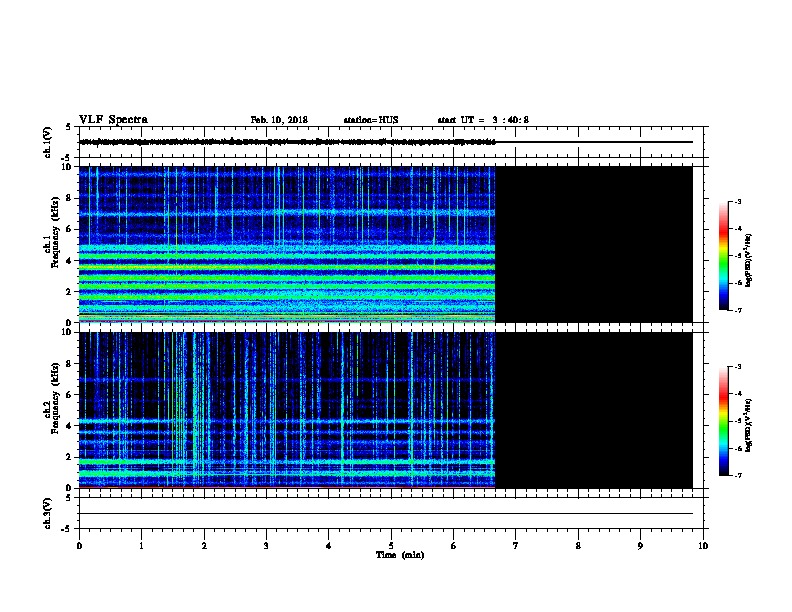Viewport: 792px width, 612px height.
Task: Click the "-7" label on ch.2 color bar
Action: (x=738, y=476)
